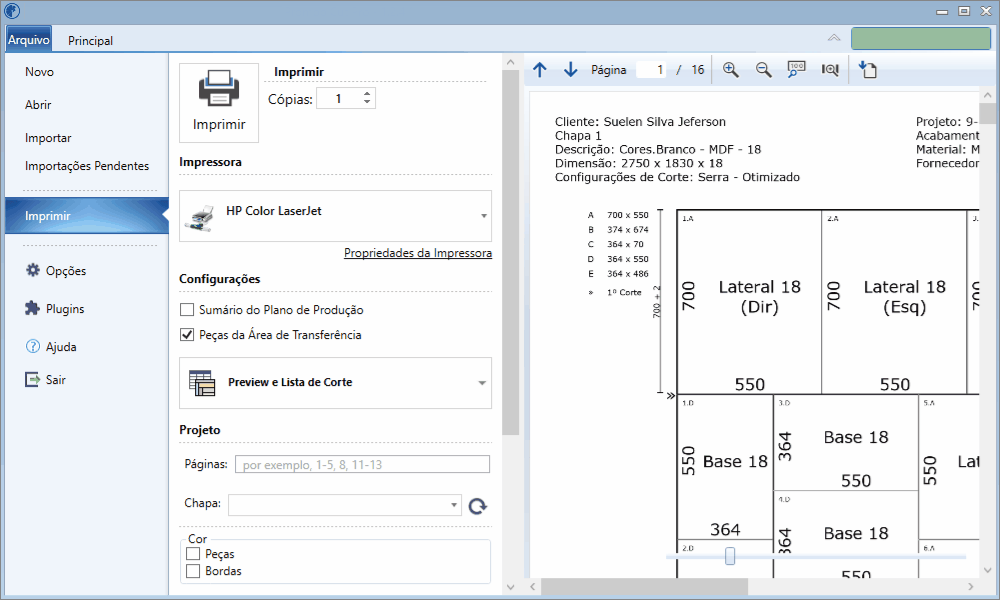Screen dimensions: 1000x600
Task: Enable Sumário do Plano de Produção
Action: (x=187, y=310)
